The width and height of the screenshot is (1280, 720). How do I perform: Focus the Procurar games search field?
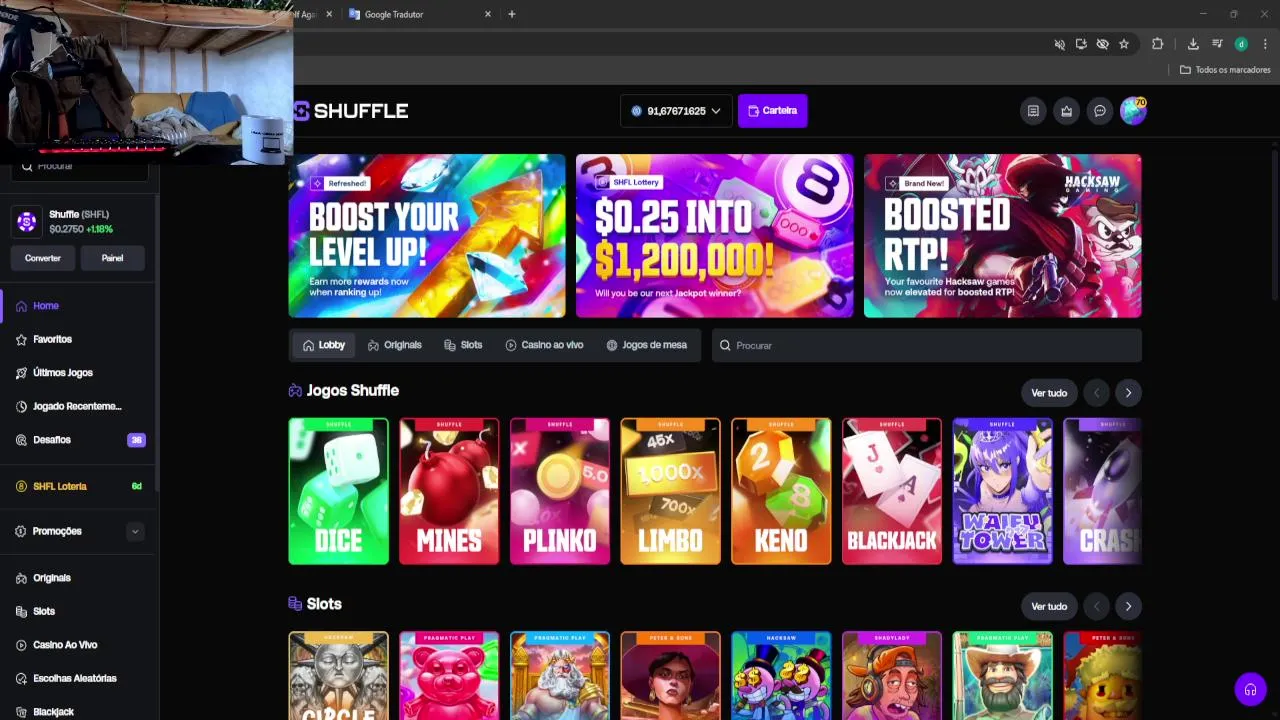(x=927, y=345)
